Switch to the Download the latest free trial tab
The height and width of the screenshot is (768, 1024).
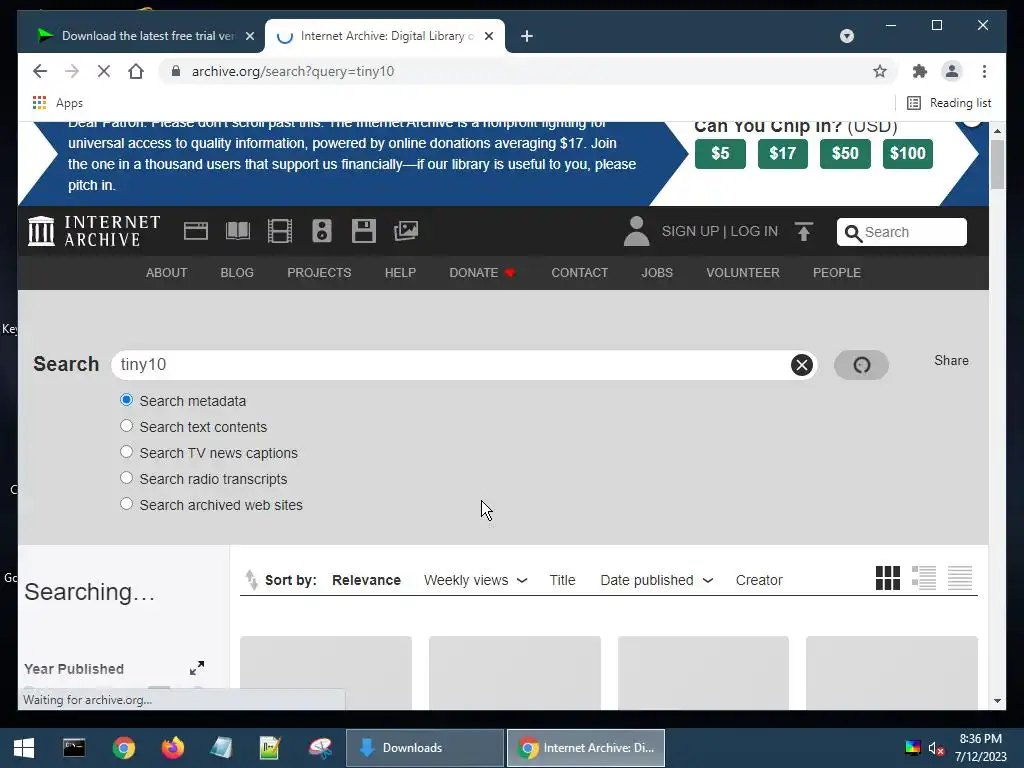[145, 36]
